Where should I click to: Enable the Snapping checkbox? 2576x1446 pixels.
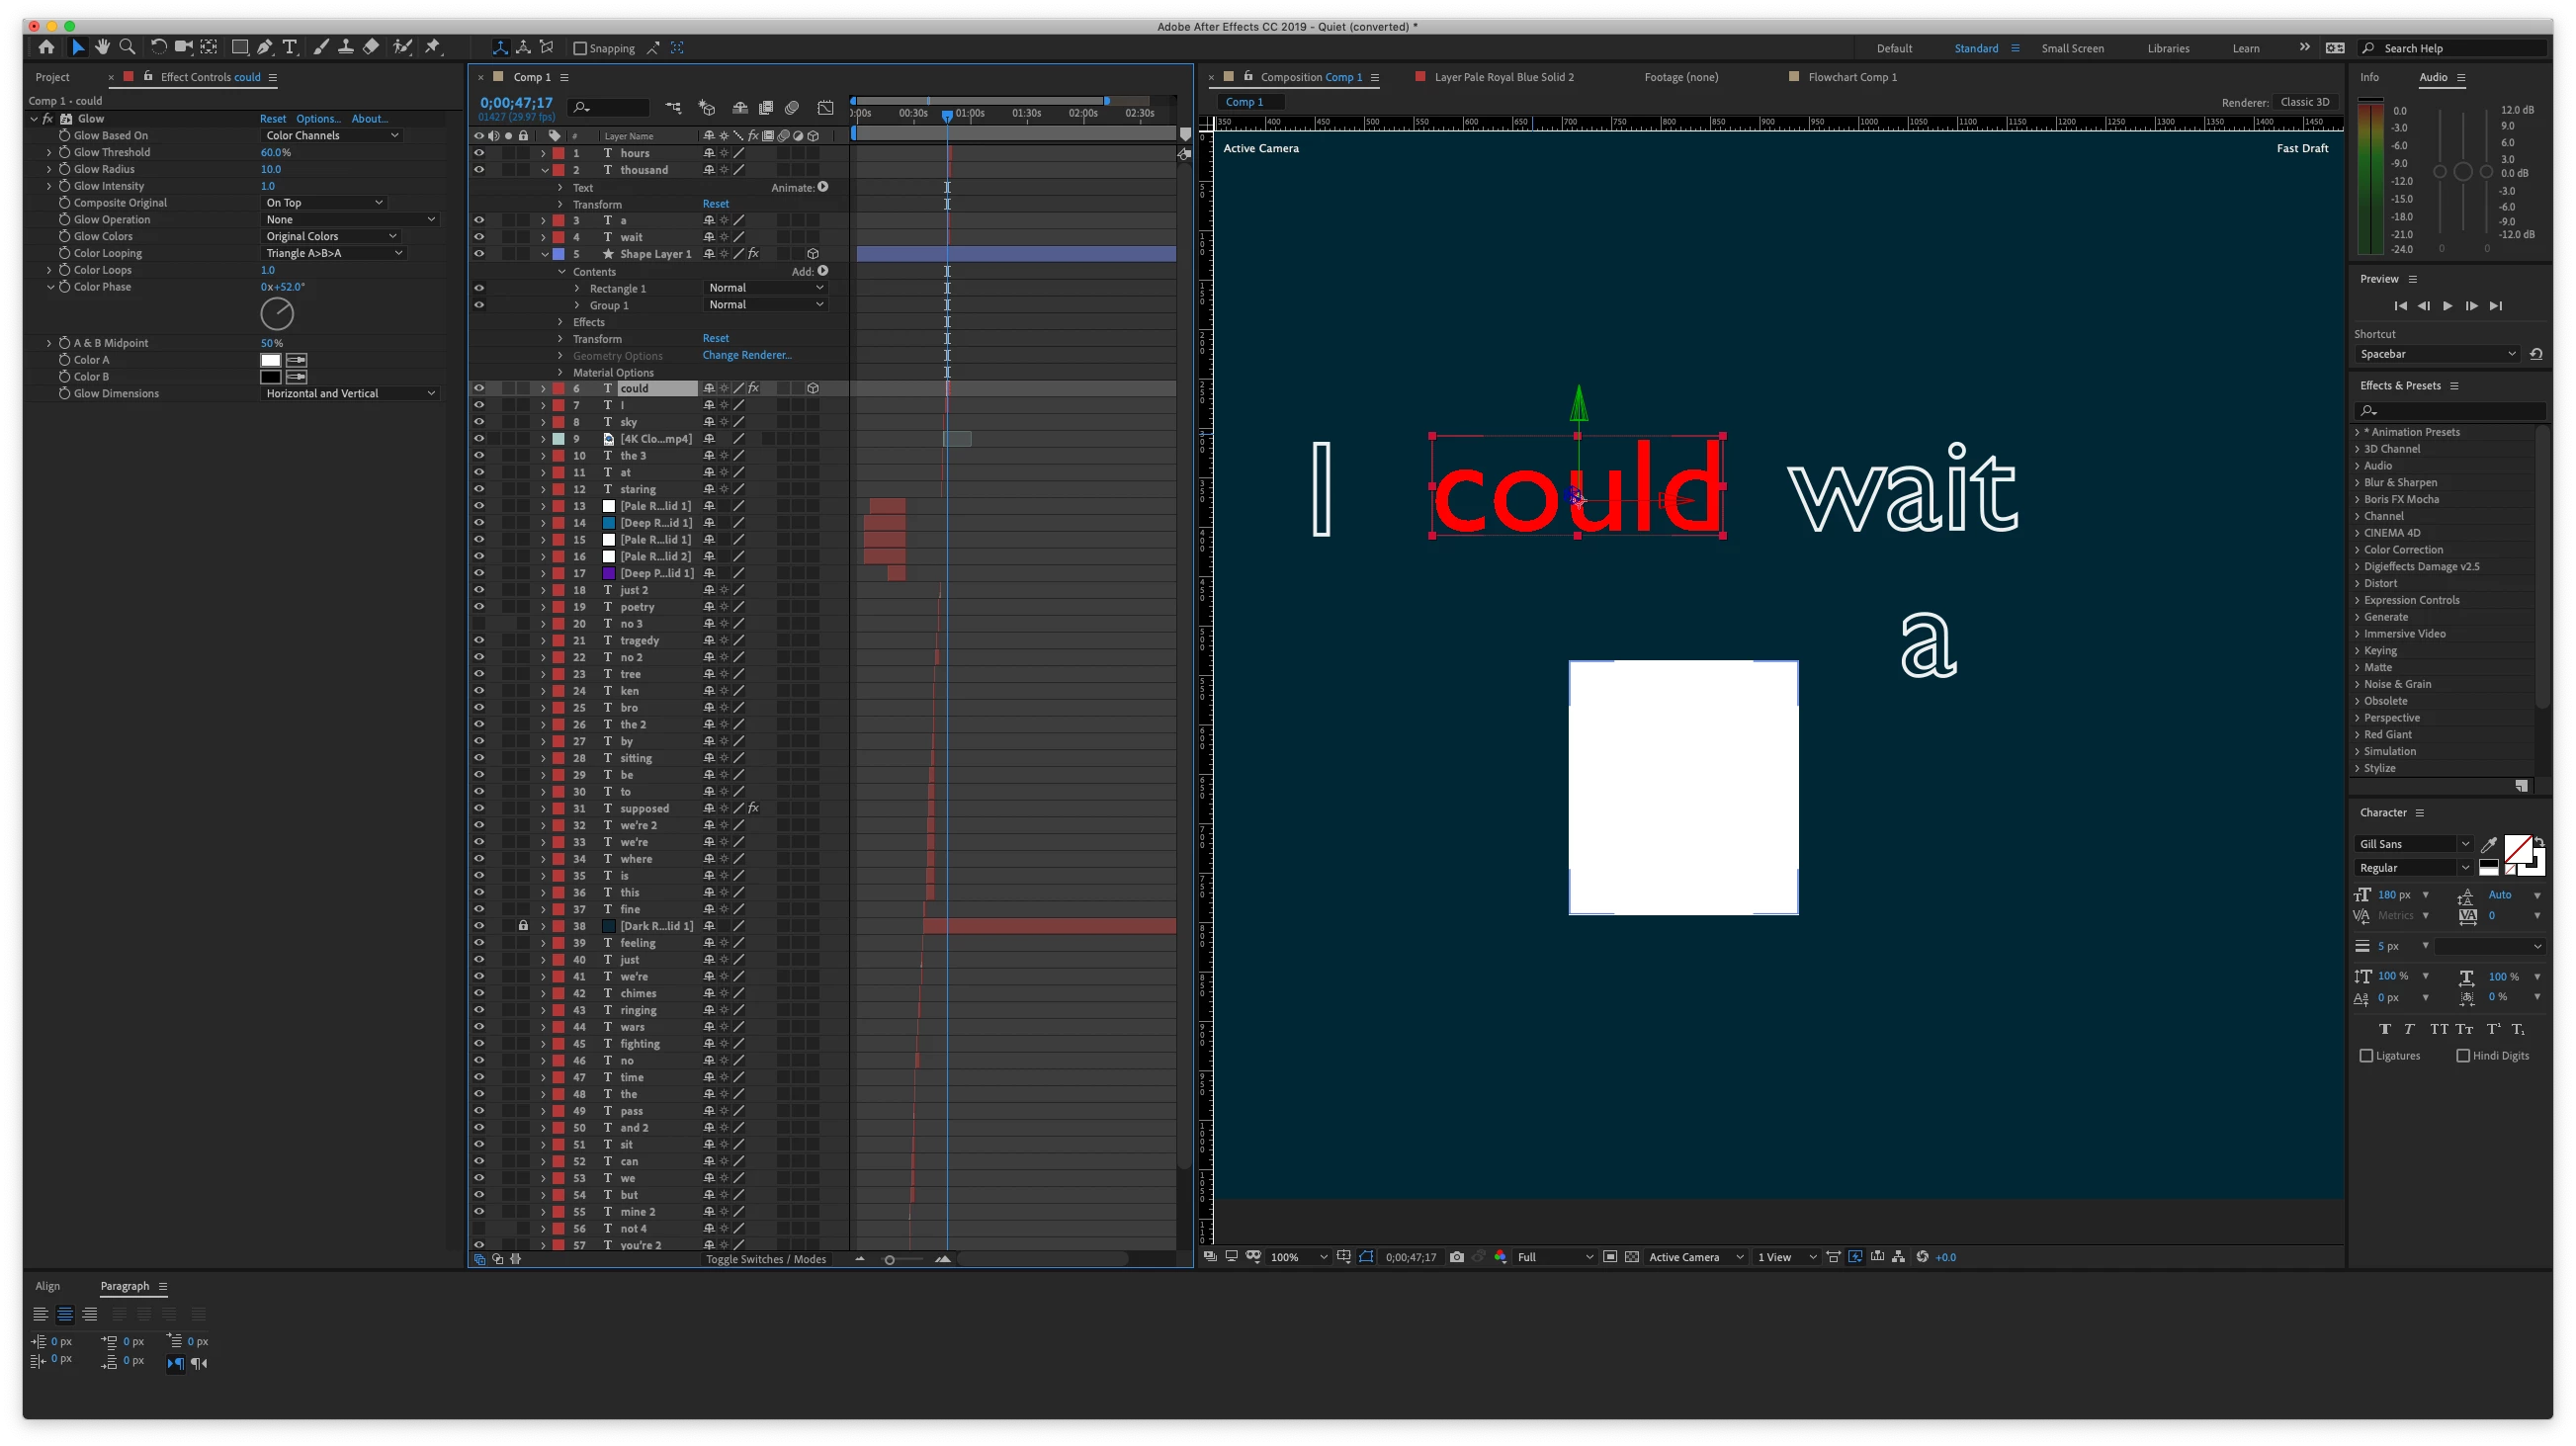[580, 48]
